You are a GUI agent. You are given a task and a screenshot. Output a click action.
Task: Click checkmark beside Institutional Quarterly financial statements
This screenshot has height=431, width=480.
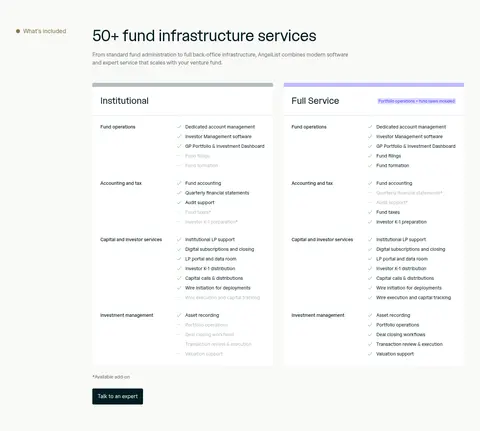point(179,193)
